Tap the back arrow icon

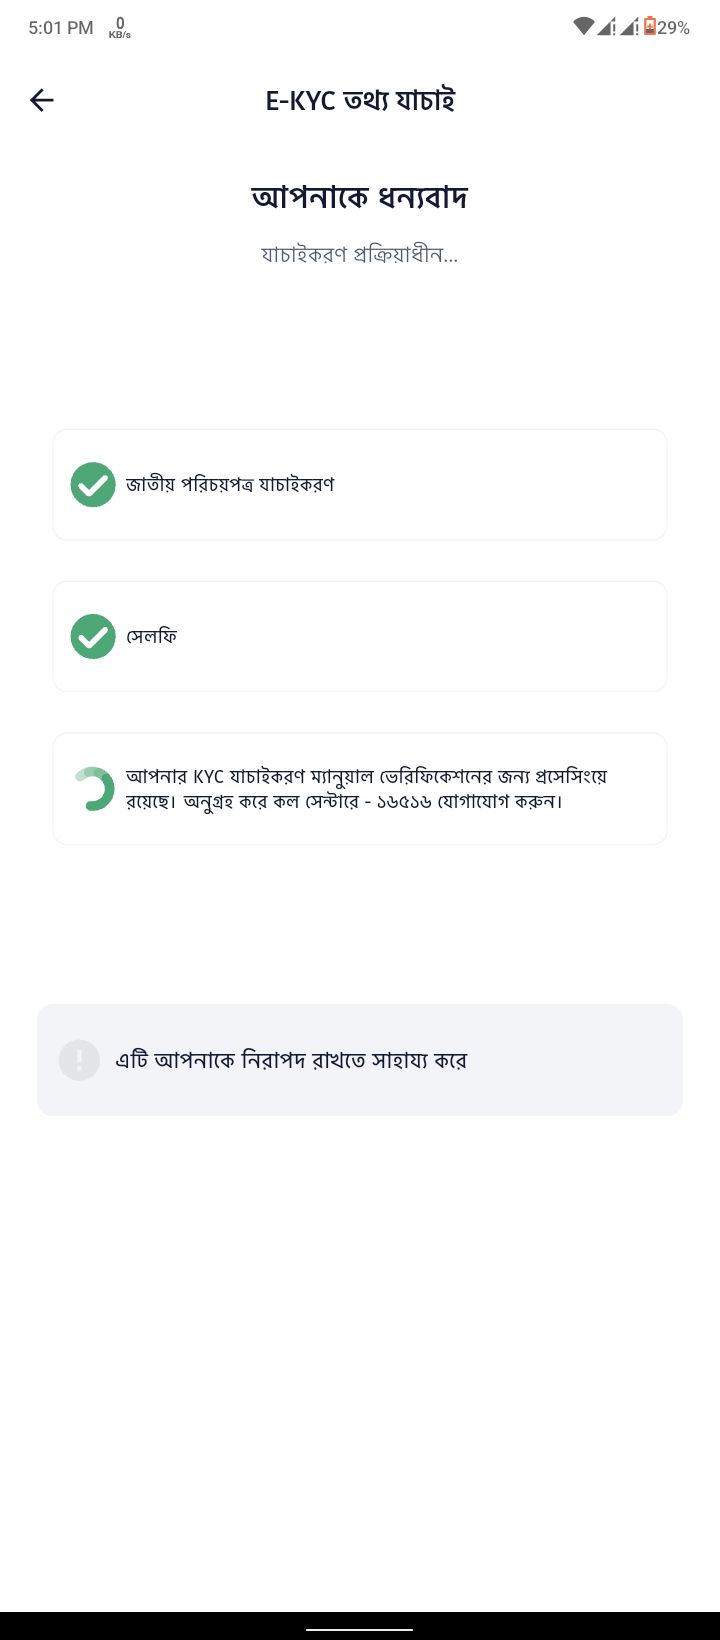click(x=42, y=100)
